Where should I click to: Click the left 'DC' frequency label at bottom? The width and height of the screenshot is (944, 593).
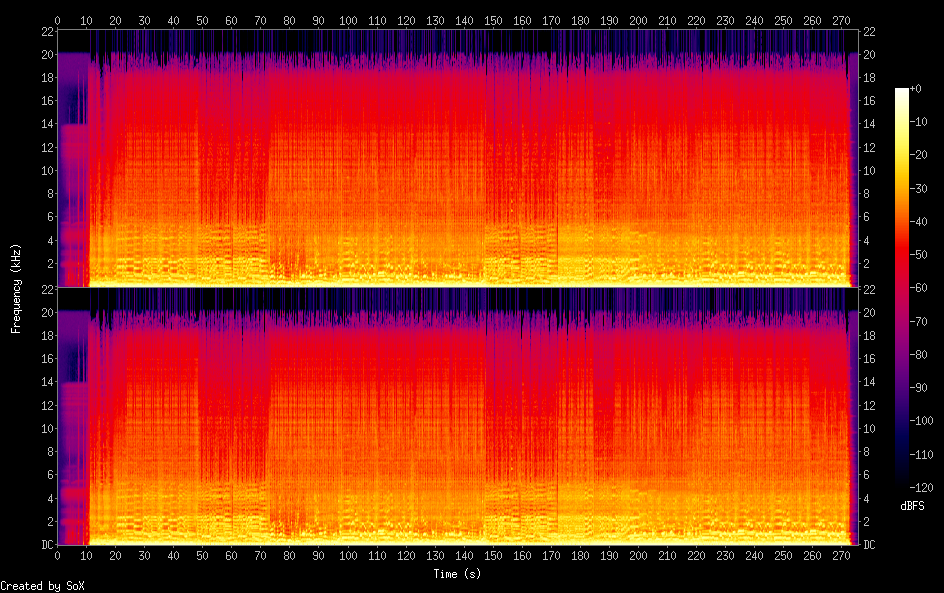tap(45, 545)
